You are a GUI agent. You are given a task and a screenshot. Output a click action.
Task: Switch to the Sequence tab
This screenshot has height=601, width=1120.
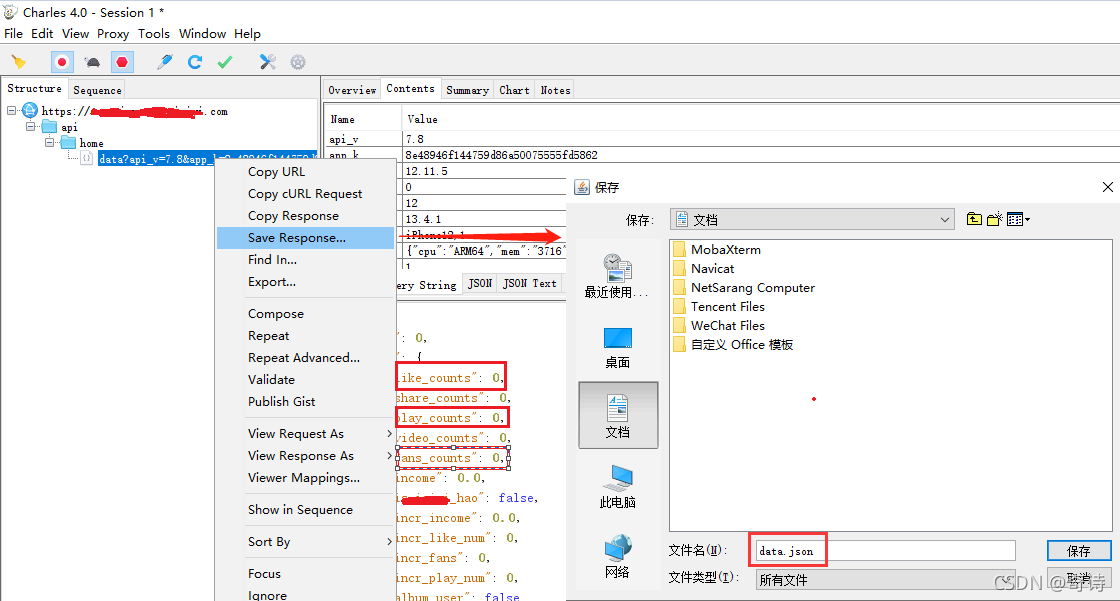[x=97, y=90]
